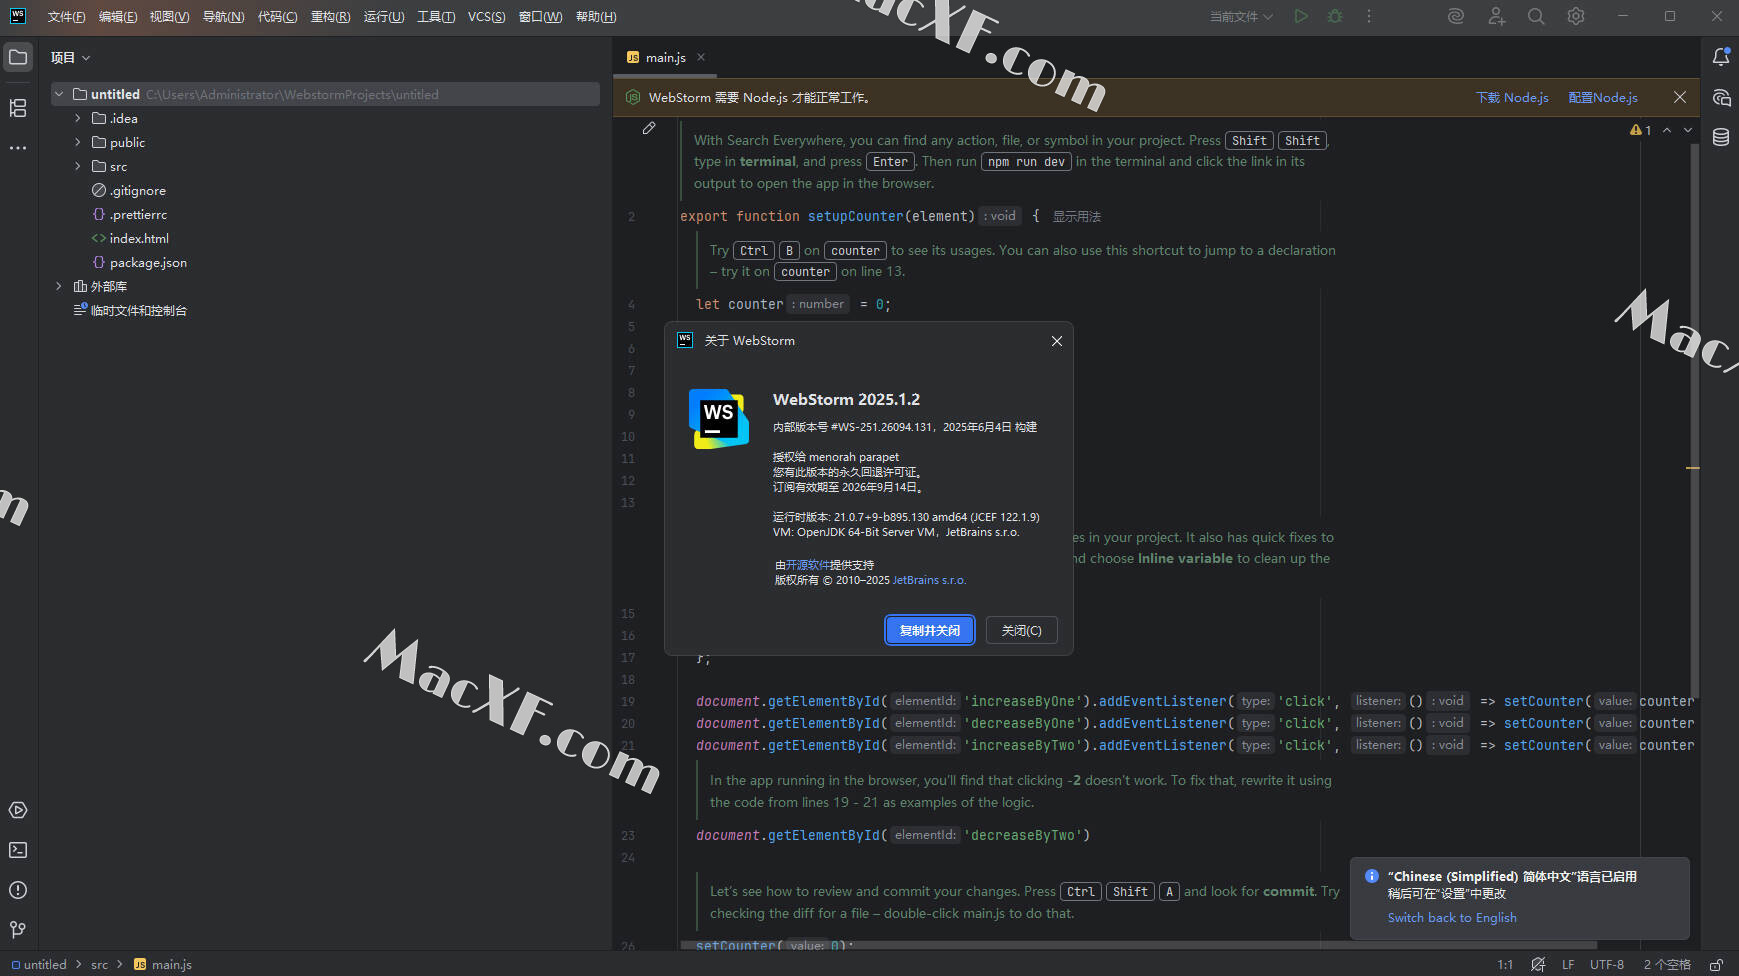Open the AI Assistant icon in right sidebar

[x=1721, y=97]
